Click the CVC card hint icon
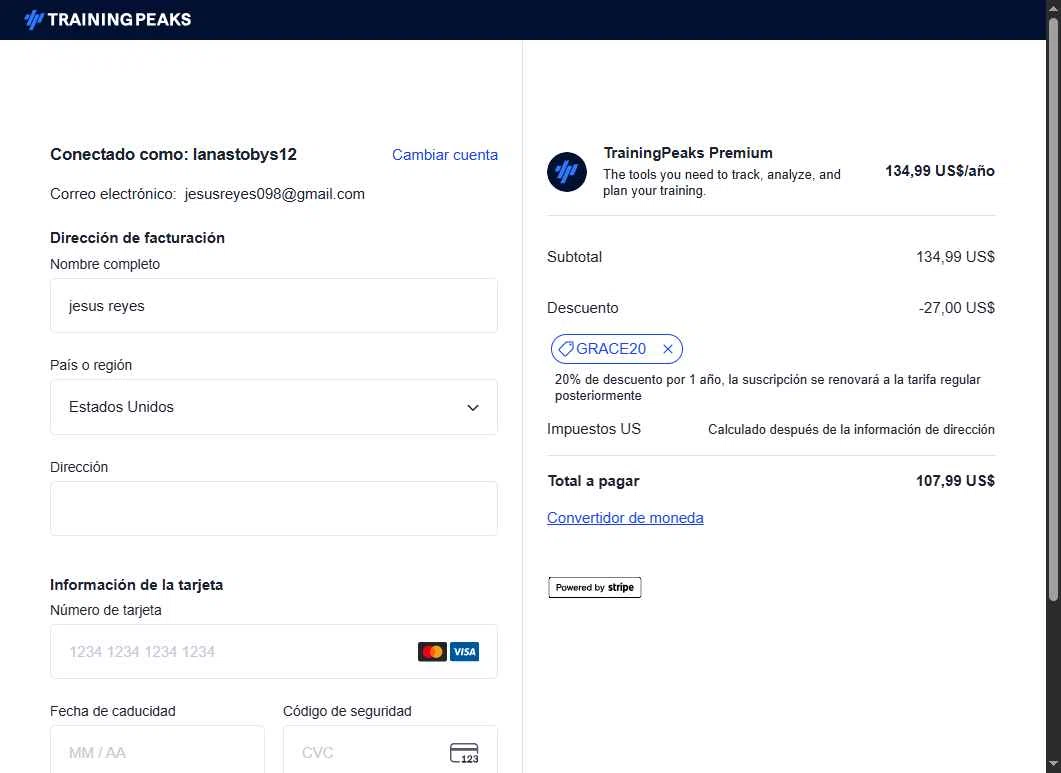Image resolution: width=1061 pixels, height=773 pixels. [x=464, y=753]
